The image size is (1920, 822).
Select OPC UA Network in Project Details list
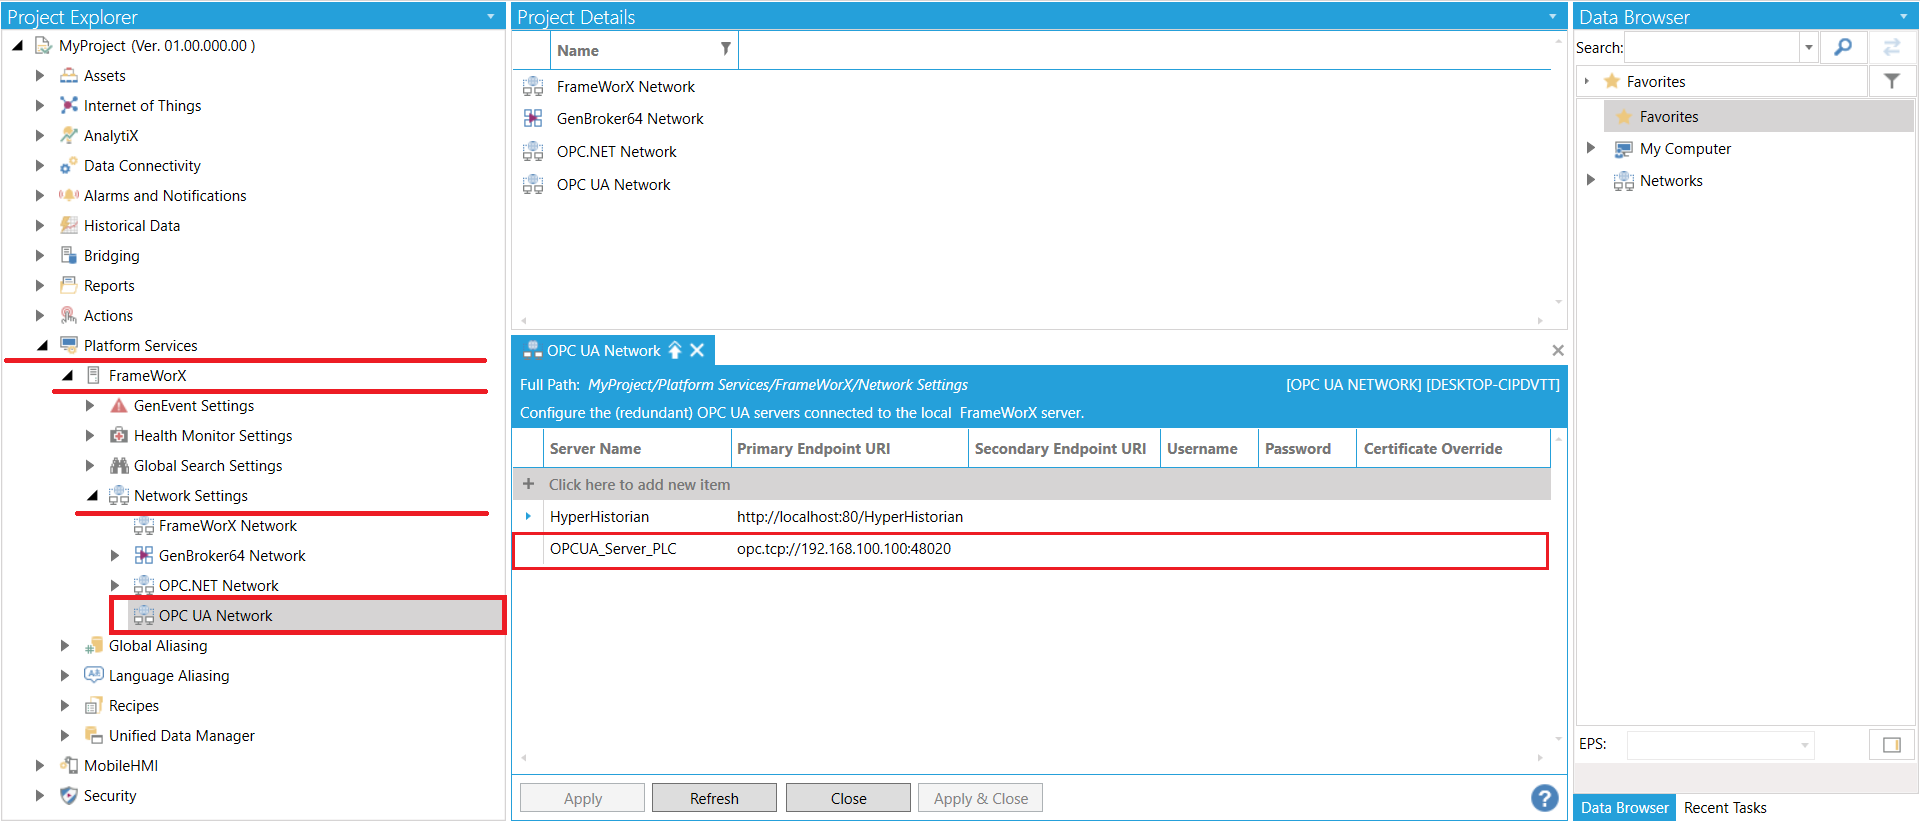click(613, 185)
